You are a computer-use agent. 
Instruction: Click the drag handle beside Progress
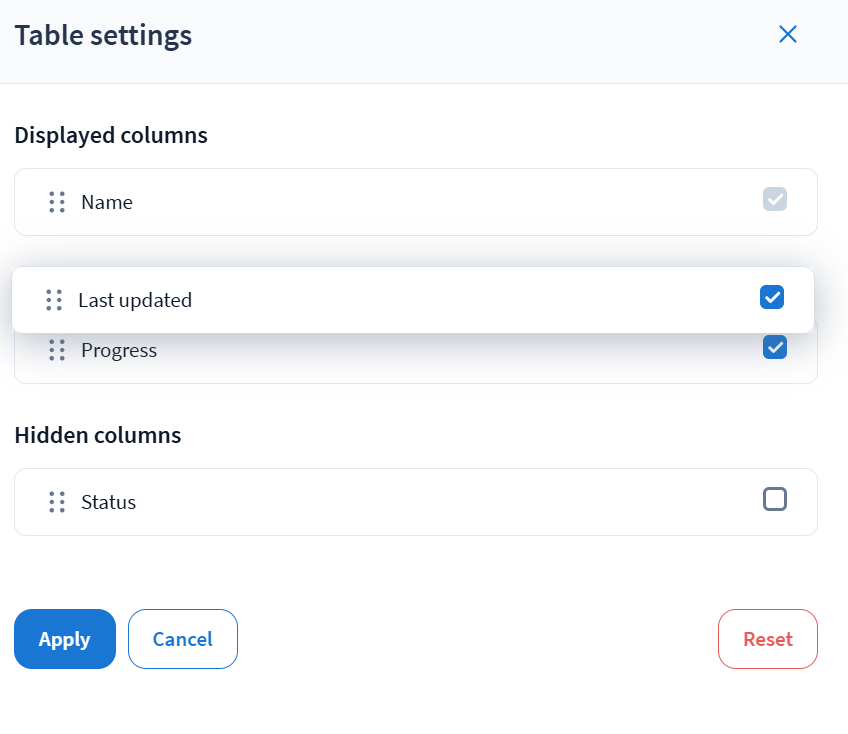tap(57, 350)
